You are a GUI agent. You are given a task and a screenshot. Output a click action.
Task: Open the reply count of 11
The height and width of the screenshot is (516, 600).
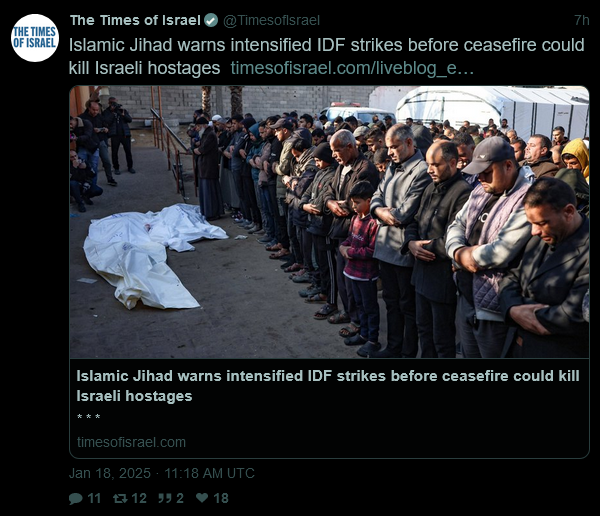coord(94,498)
